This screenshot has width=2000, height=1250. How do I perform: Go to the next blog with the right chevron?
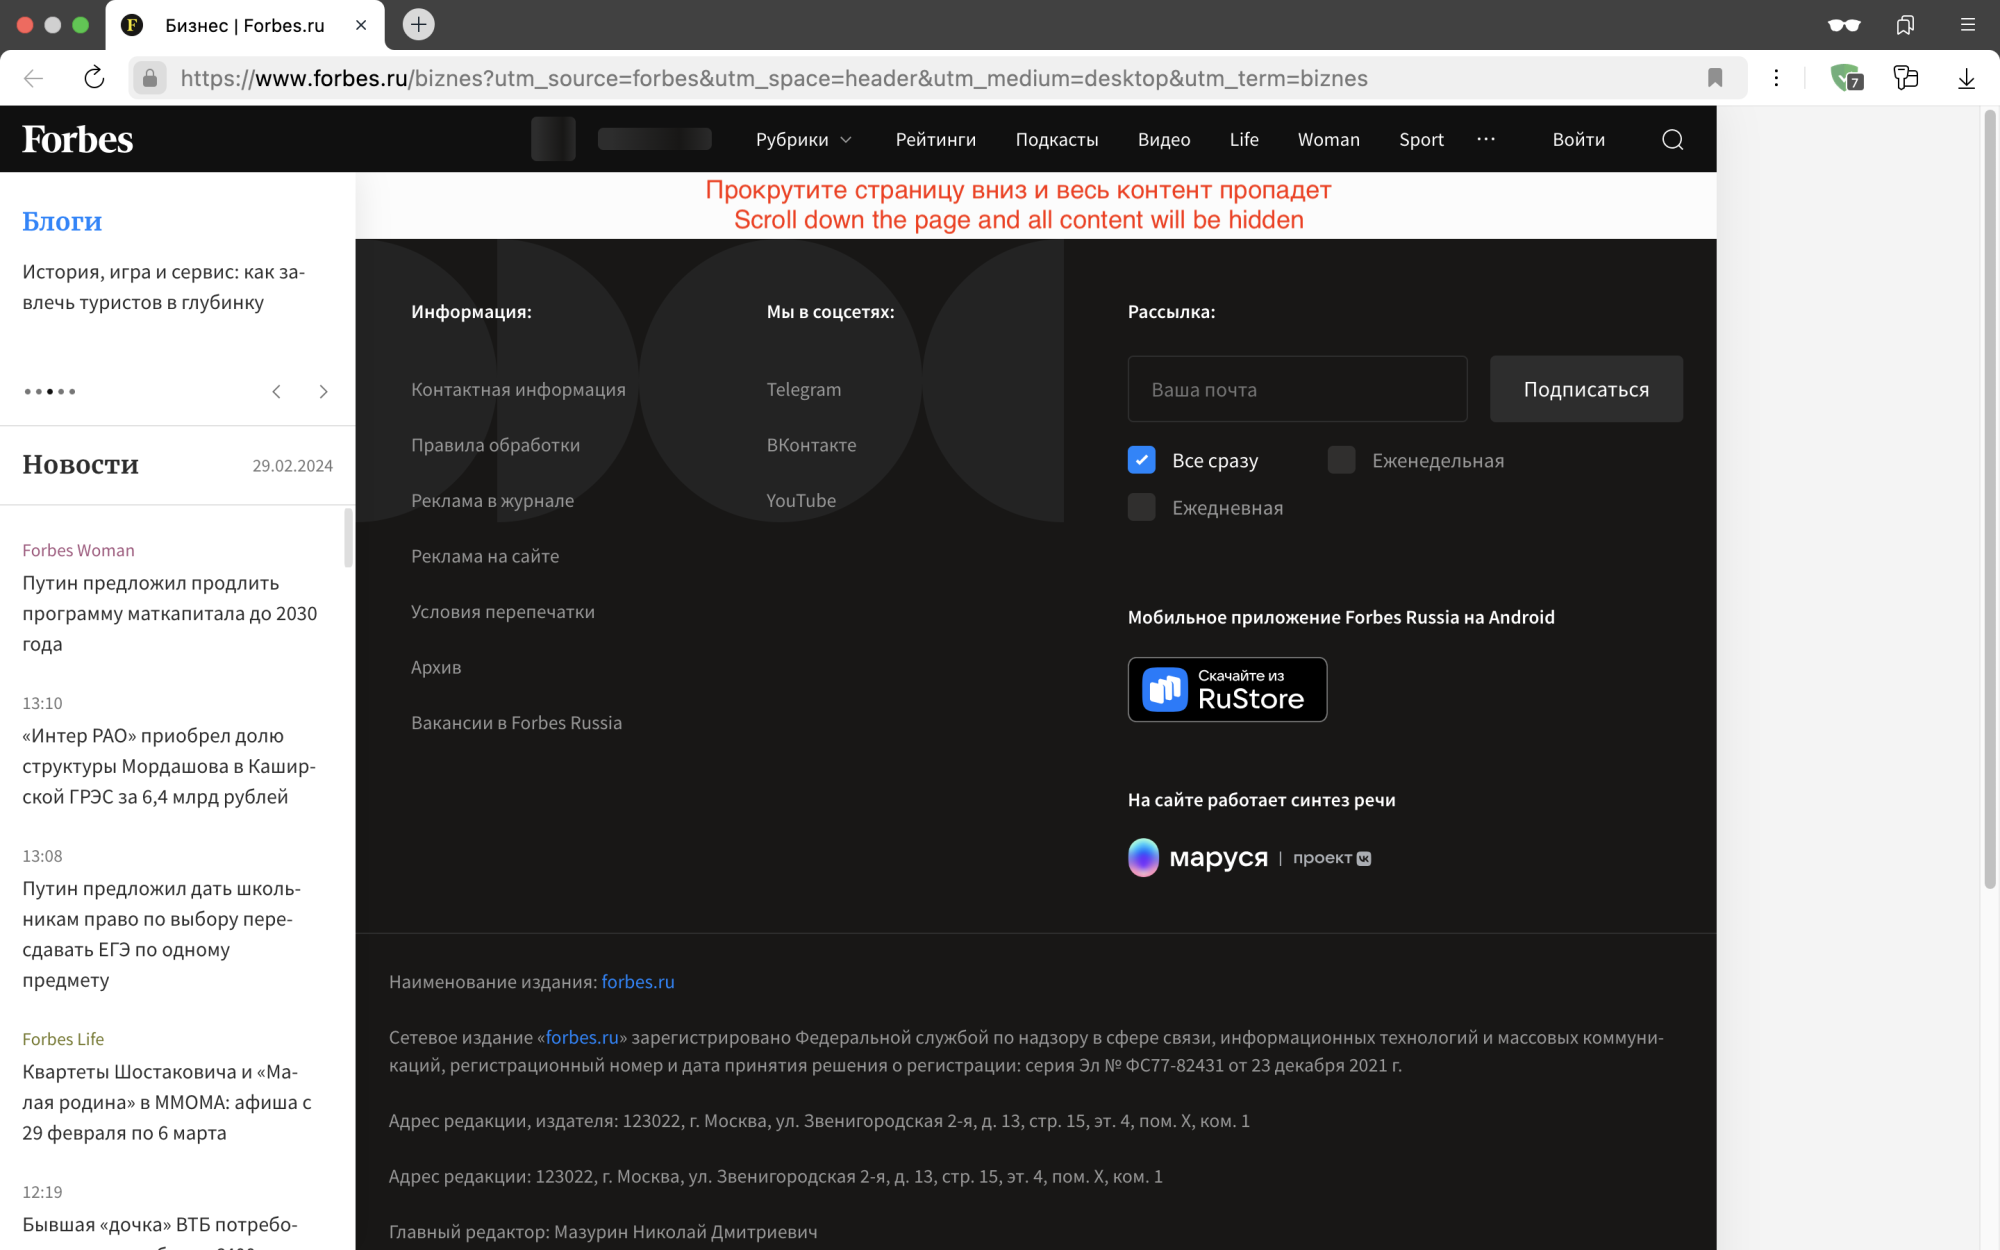pyautogui.click(x=323, y=391)
